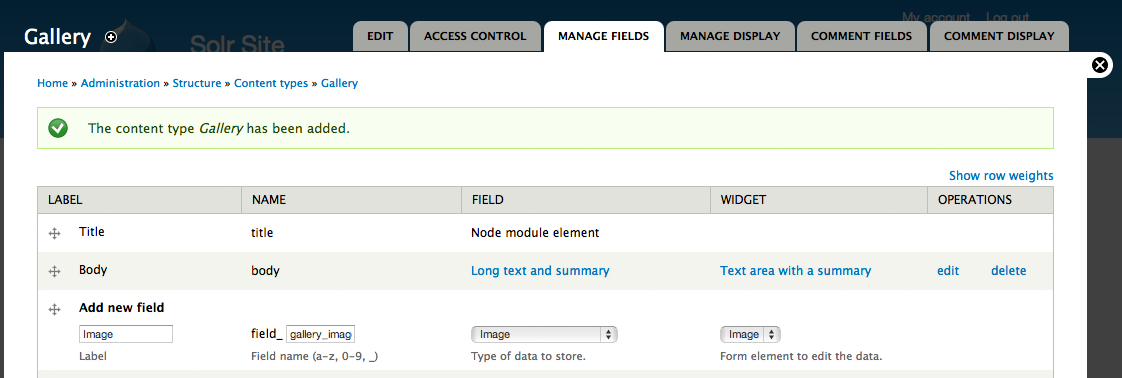
Task: Grab the drag handle of the Body row
Action: point(54,271)
